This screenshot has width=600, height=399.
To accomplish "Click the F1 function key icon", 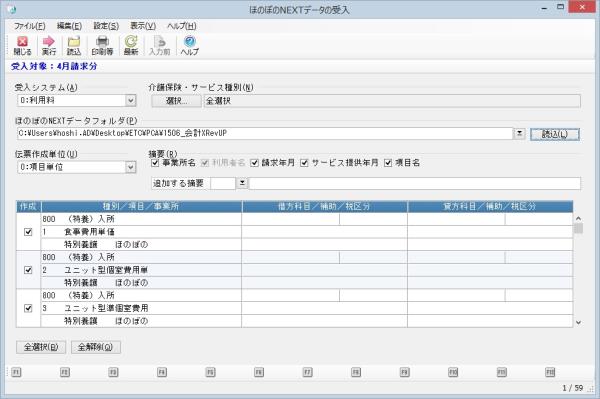I will 16,372.
